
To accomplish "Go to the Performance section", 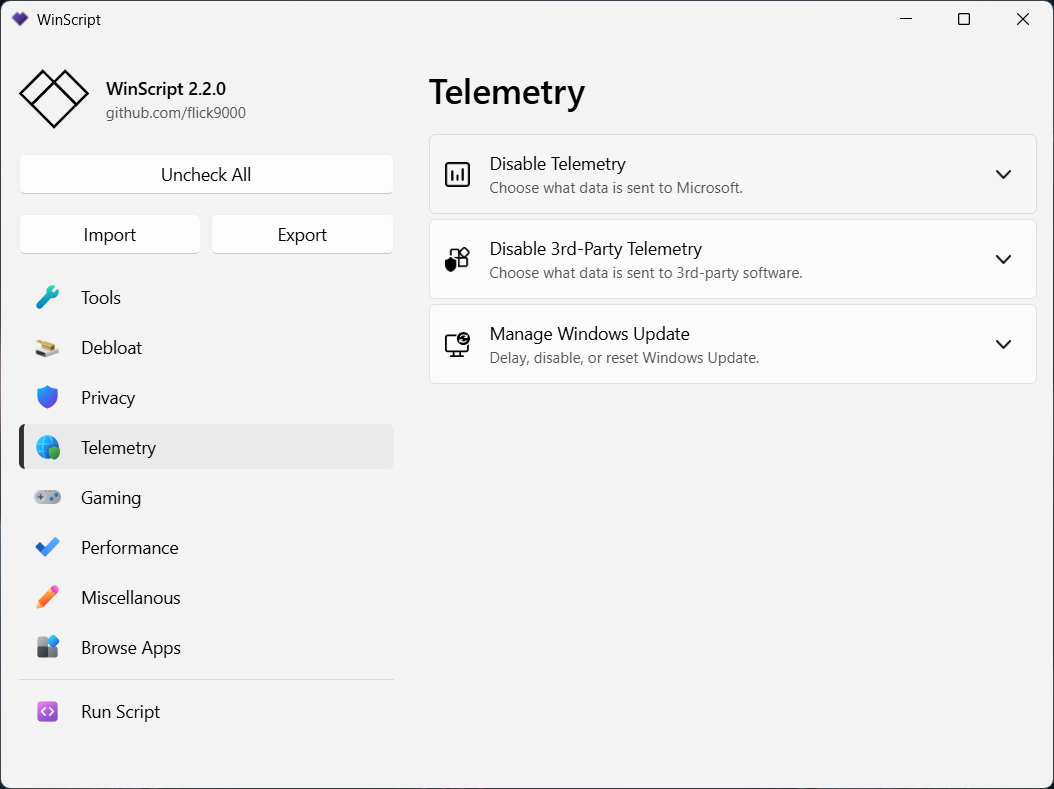I will point(130,548).
